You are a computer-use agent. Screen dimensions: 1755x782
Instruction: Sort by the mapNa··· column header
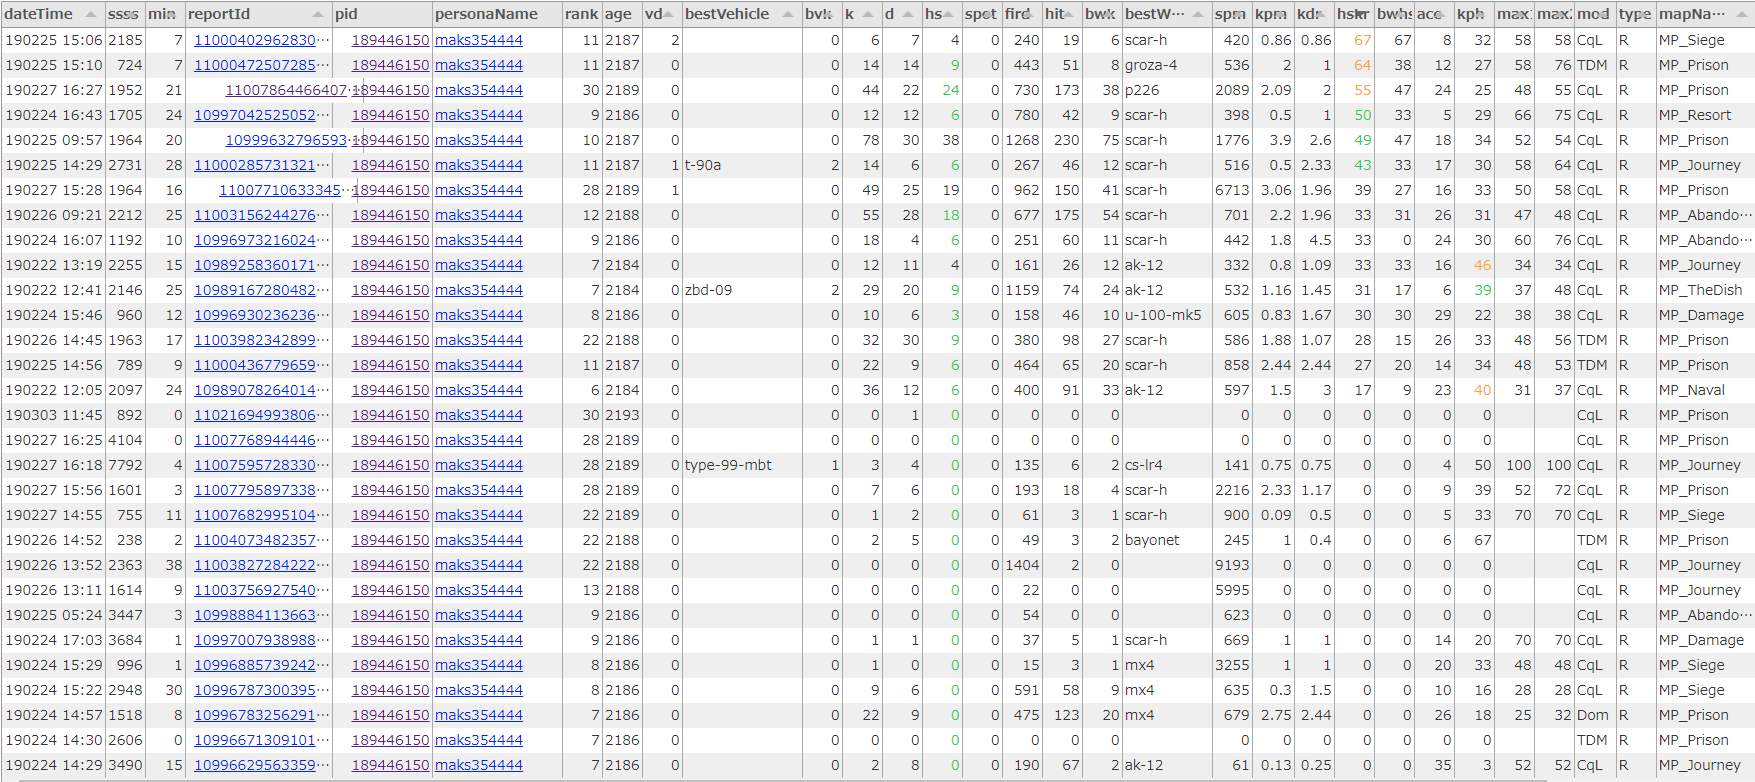click(1705, 14)
